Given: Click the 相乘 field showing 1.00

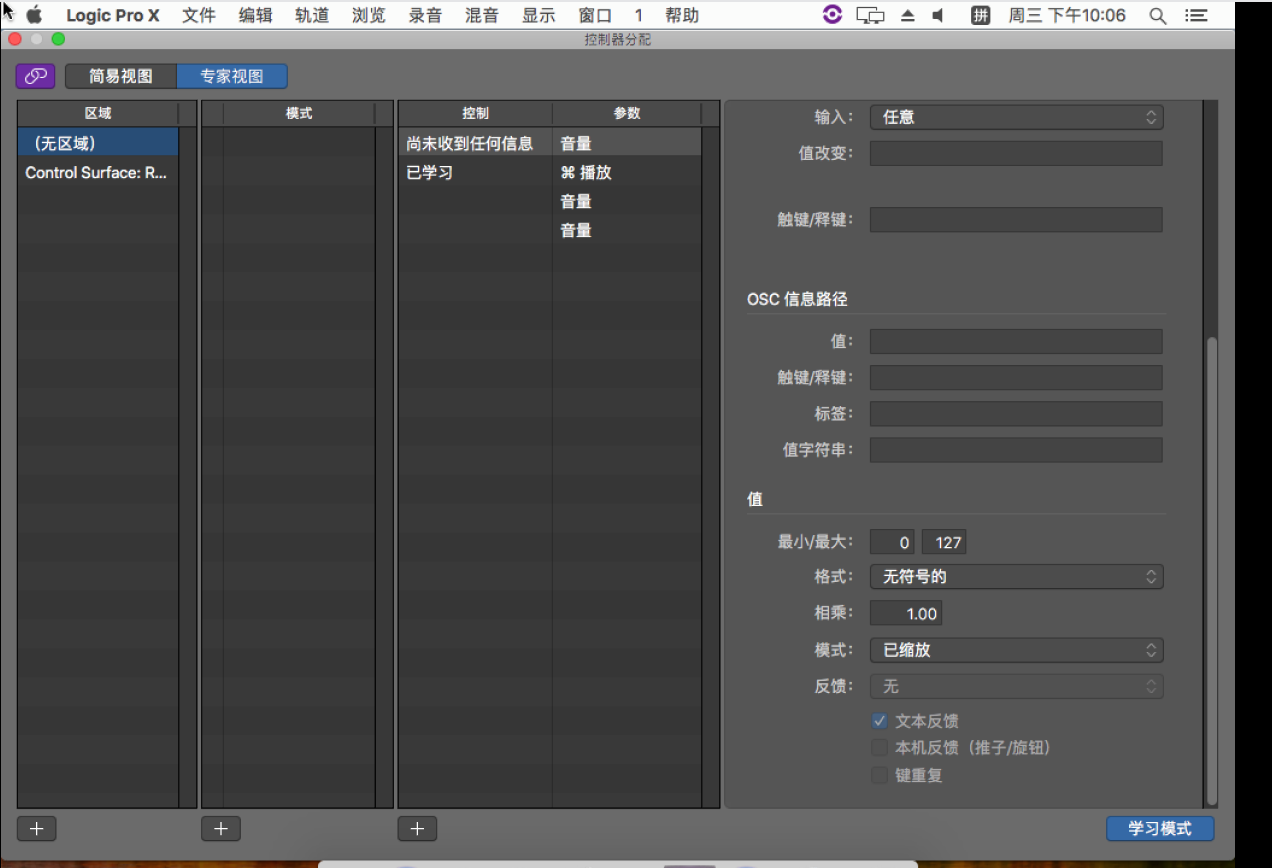Looking at the screenshot, I should pos(905,614).
